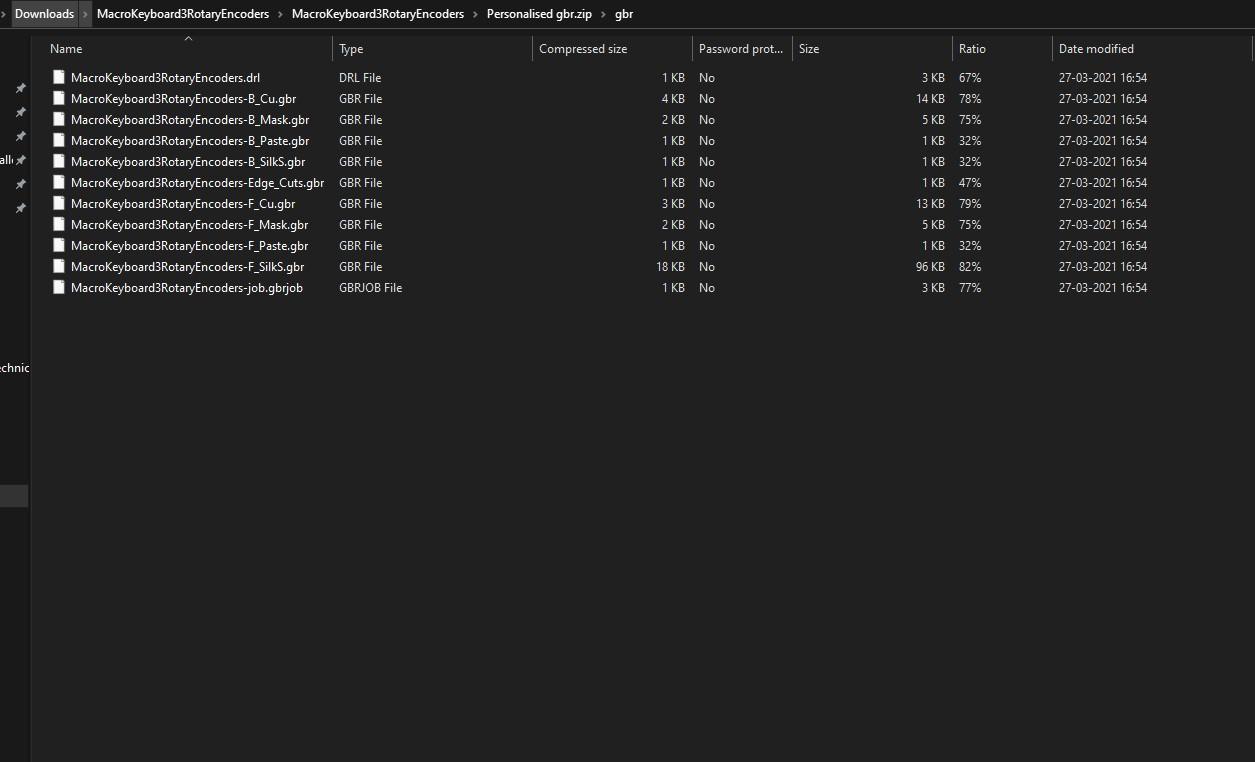Sort by the Password prot... column header
Screen dimensions: 1255x762
742,49
